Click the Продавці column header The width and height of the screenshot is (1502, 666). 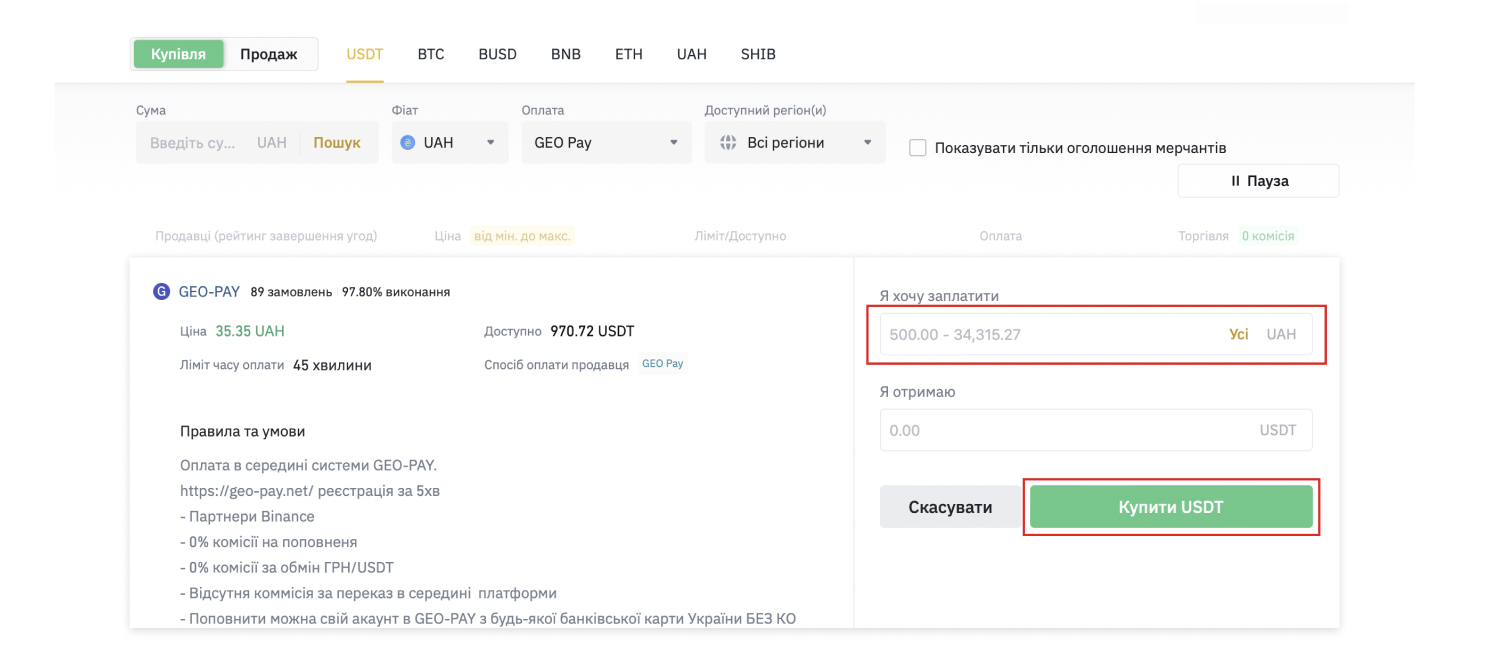point(266,236)
